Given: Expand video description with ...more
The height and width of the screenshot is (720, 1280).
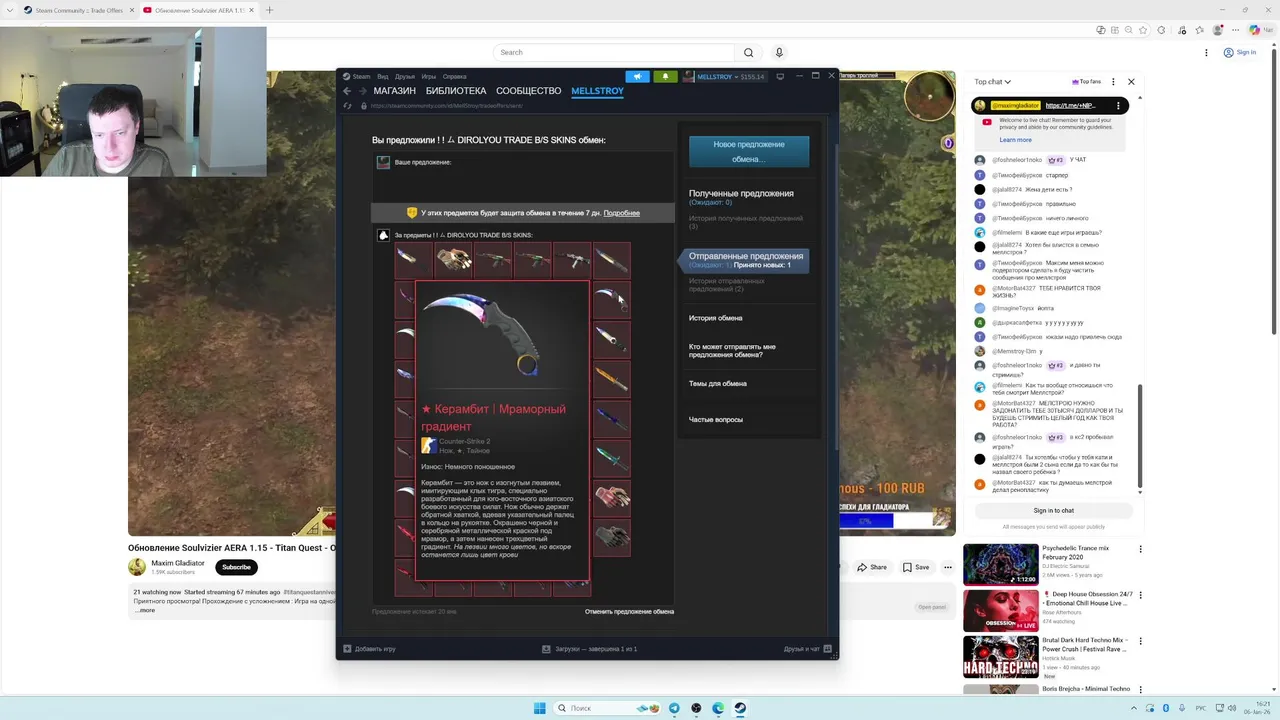Looking at the screenshot, I should point(145,610).
